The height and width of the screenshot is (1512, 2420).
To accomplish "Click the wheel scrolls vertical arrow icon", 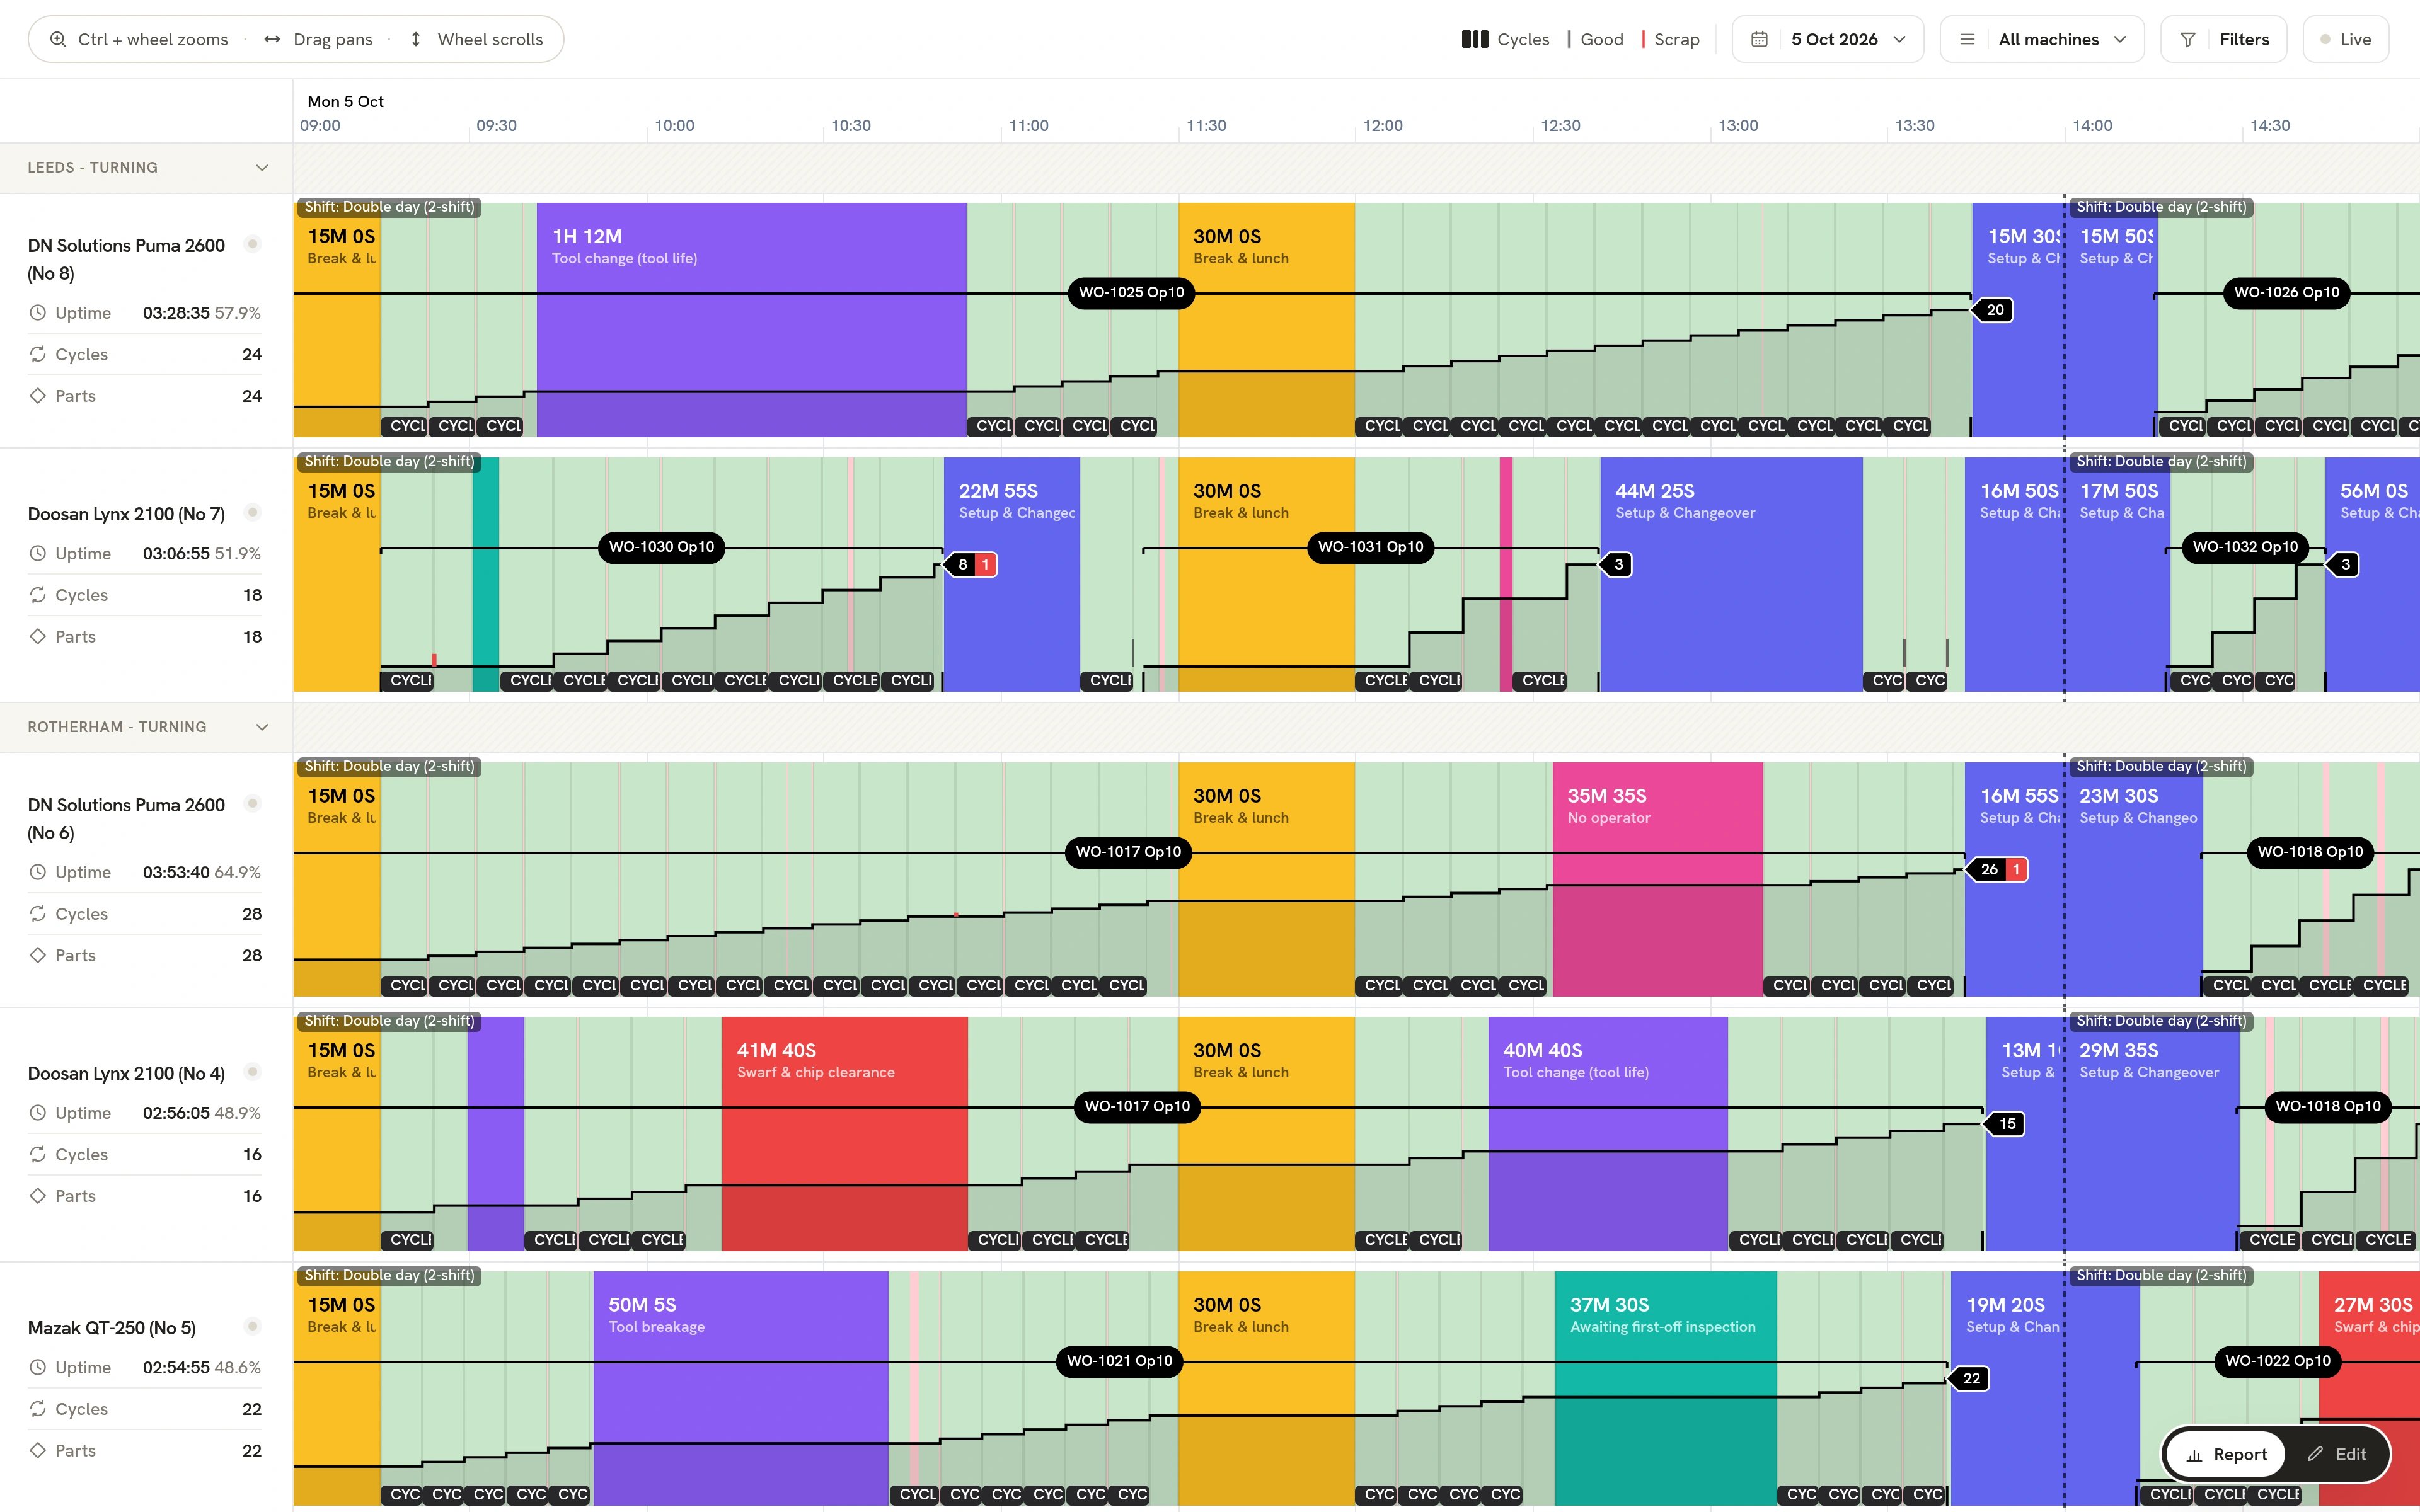I will coord(416,39).
